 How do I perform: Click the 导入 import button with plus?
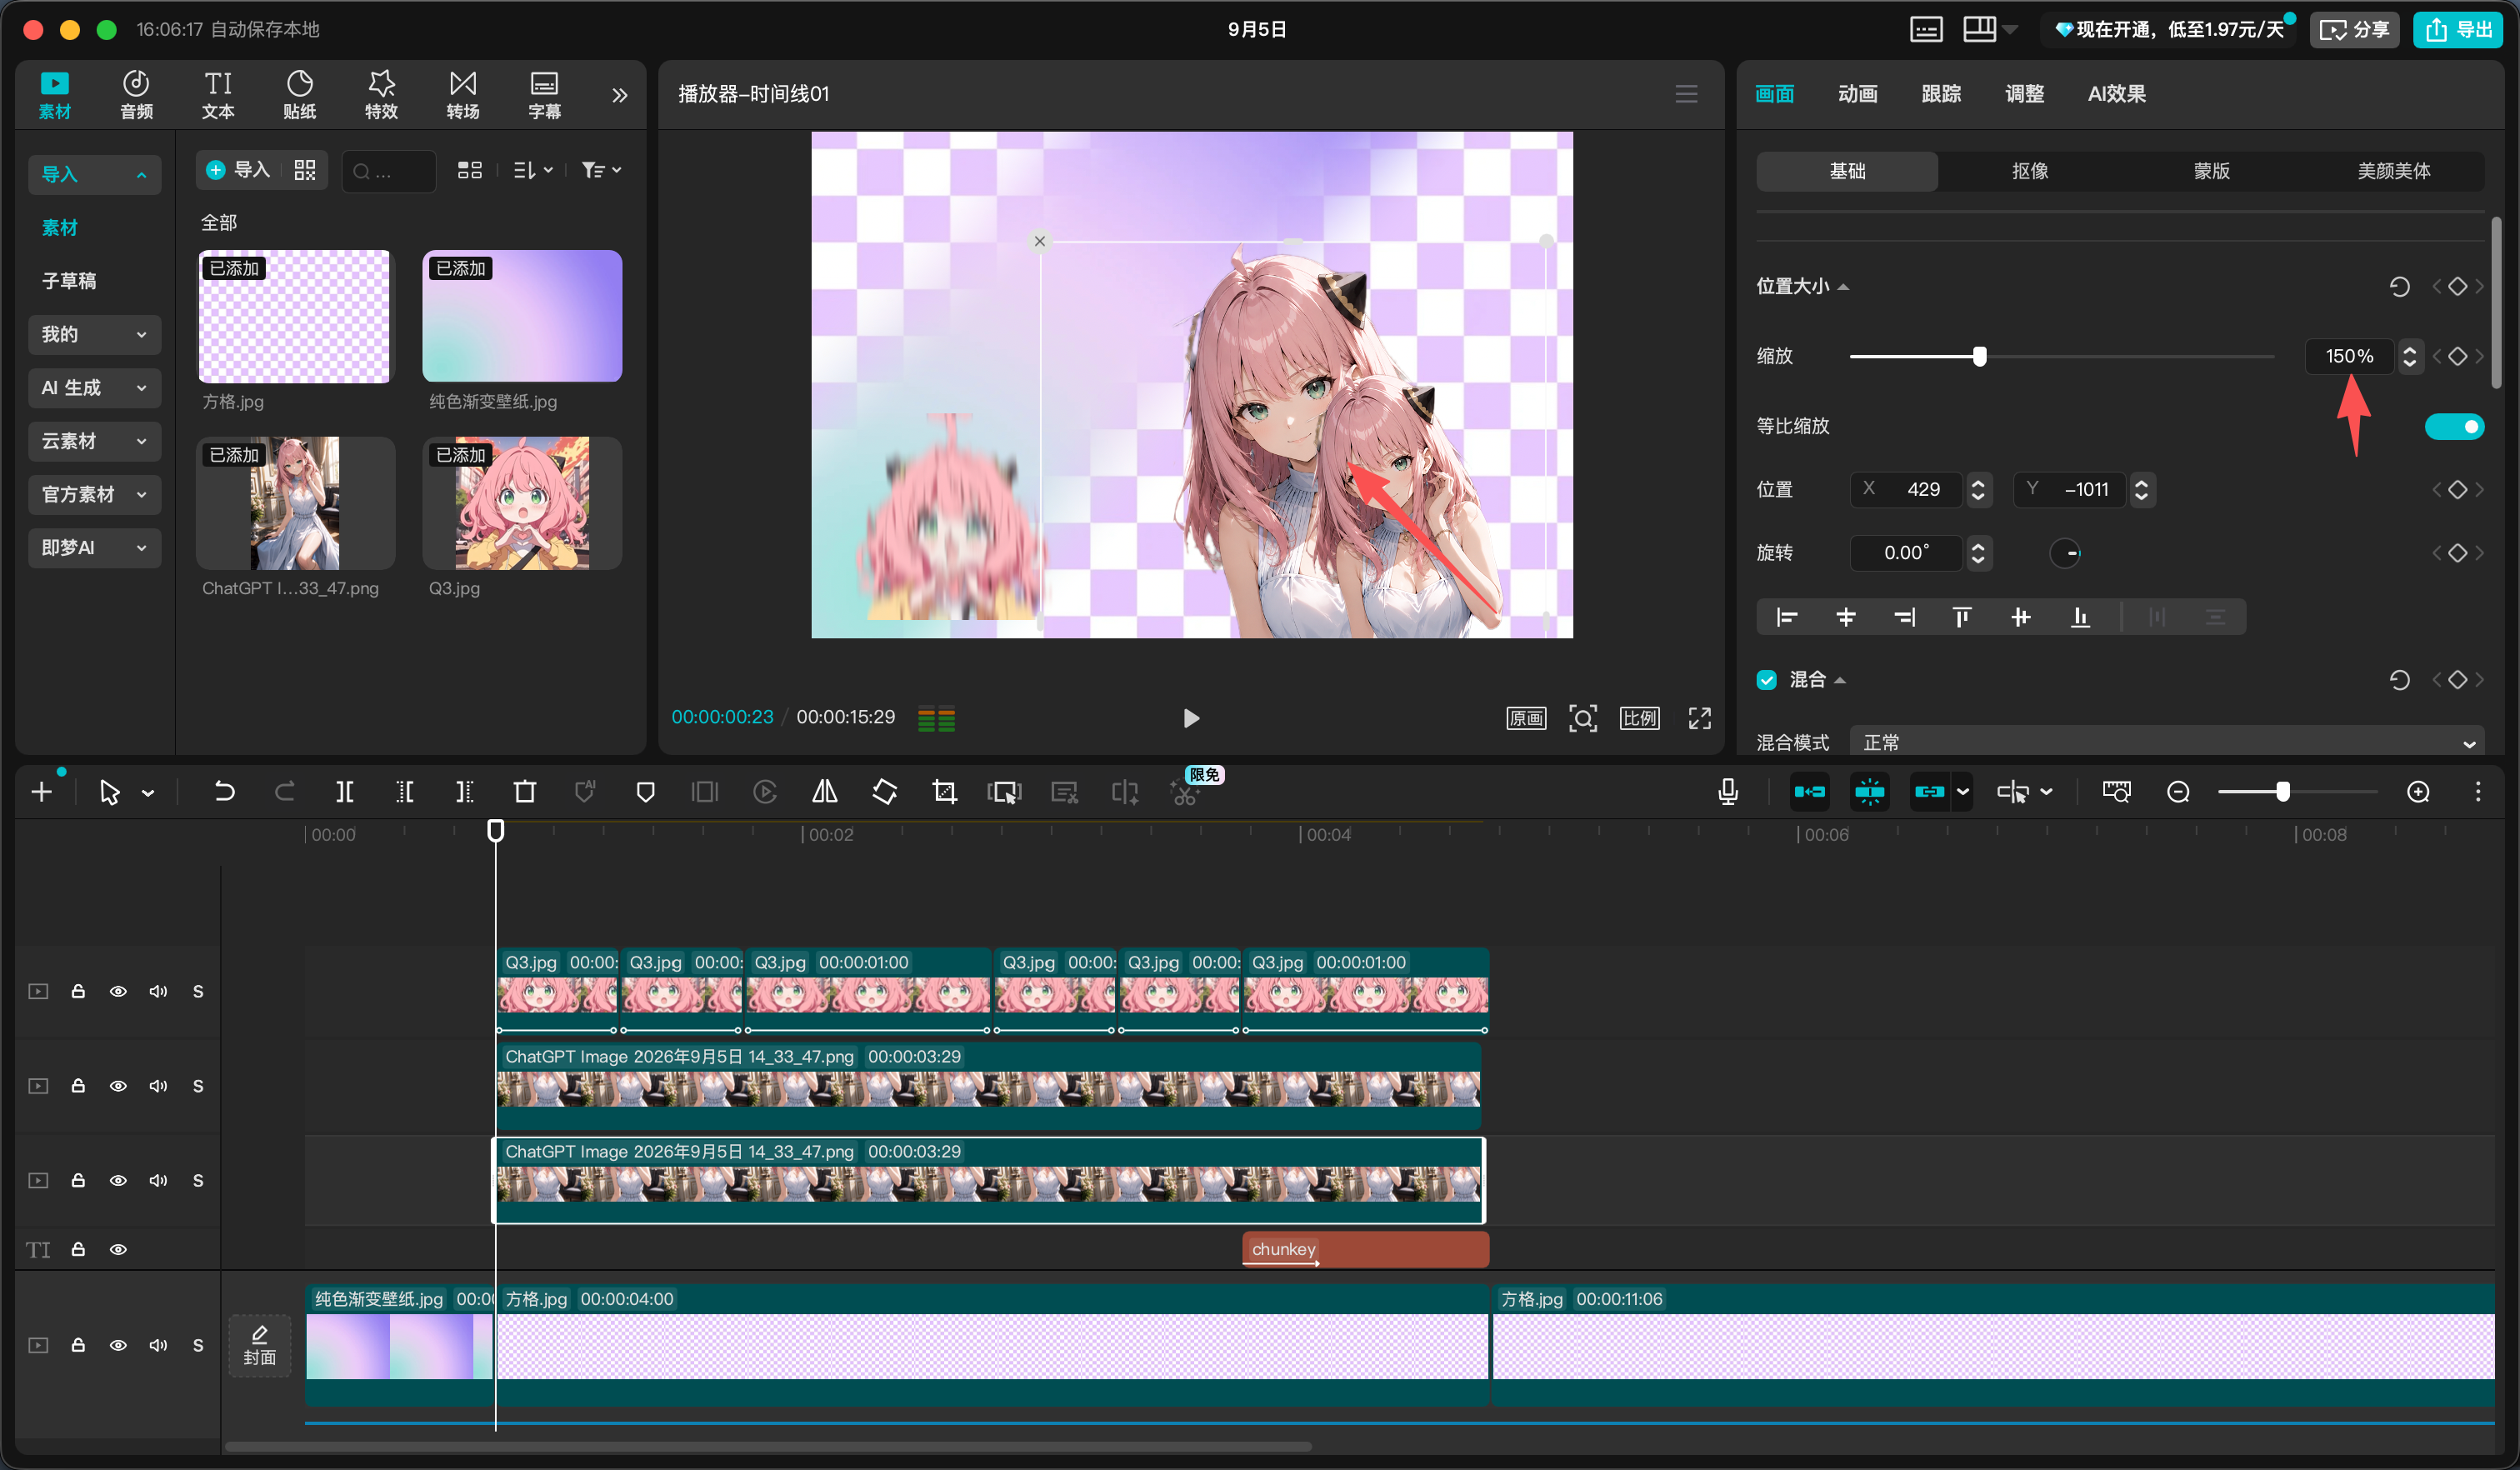[x=238, y=170]
